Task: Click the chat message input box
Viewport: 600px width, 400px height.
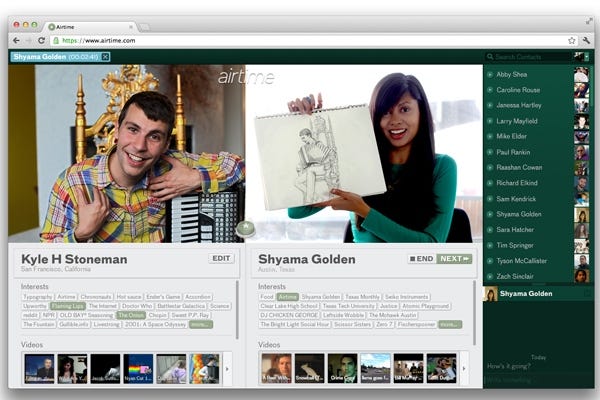Action: click(x=538, y=380)
